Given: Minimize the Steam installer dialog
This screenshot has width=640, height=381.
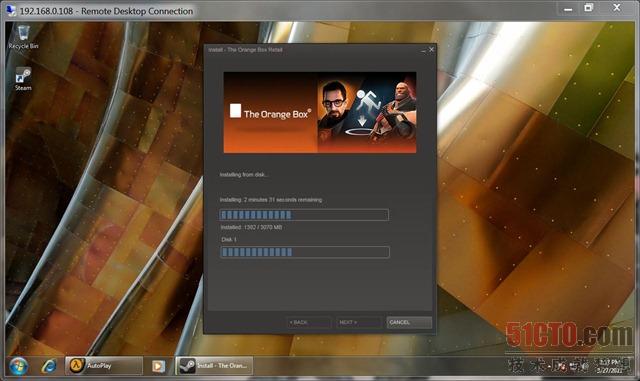Looking at the screenshot, I should 423,50.
